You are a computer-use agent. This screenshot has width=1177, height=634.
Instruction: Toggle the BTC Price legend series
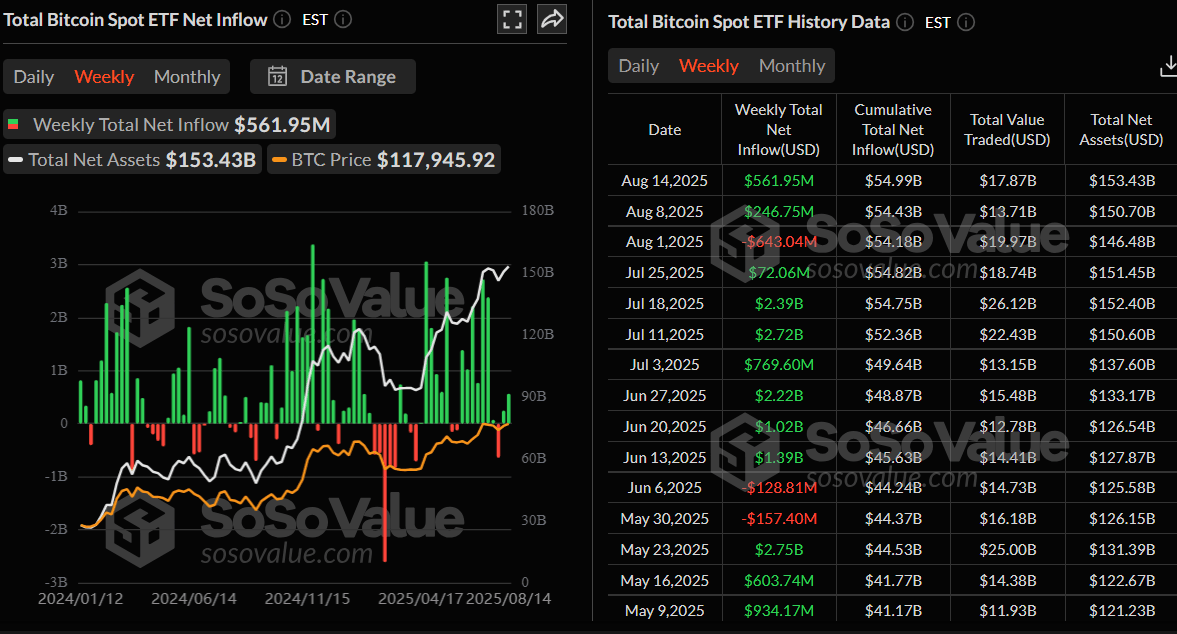point(383,159)
